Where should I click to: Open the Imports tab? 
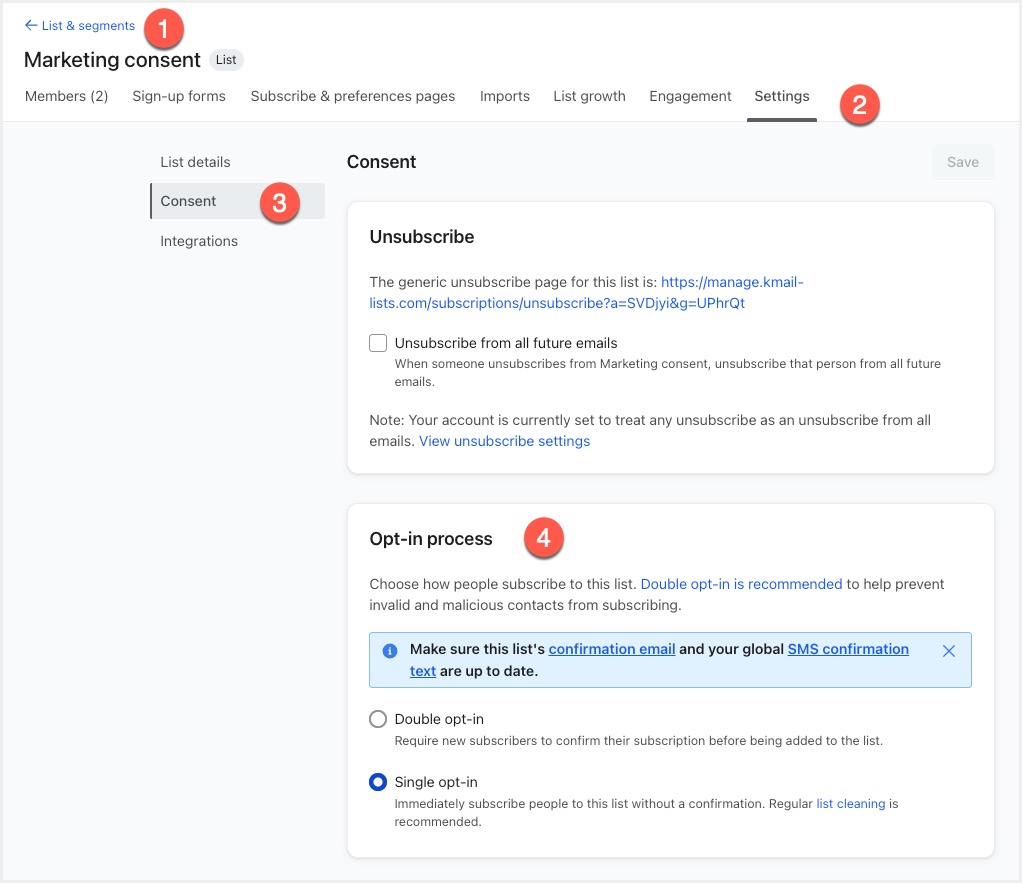505,96
